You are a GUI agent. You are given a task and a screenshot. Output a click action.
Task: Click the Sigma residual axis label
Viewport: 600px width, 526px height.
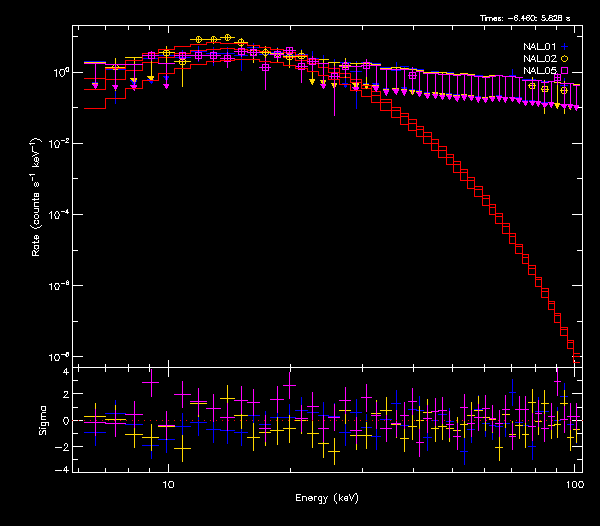coord(42,420)
